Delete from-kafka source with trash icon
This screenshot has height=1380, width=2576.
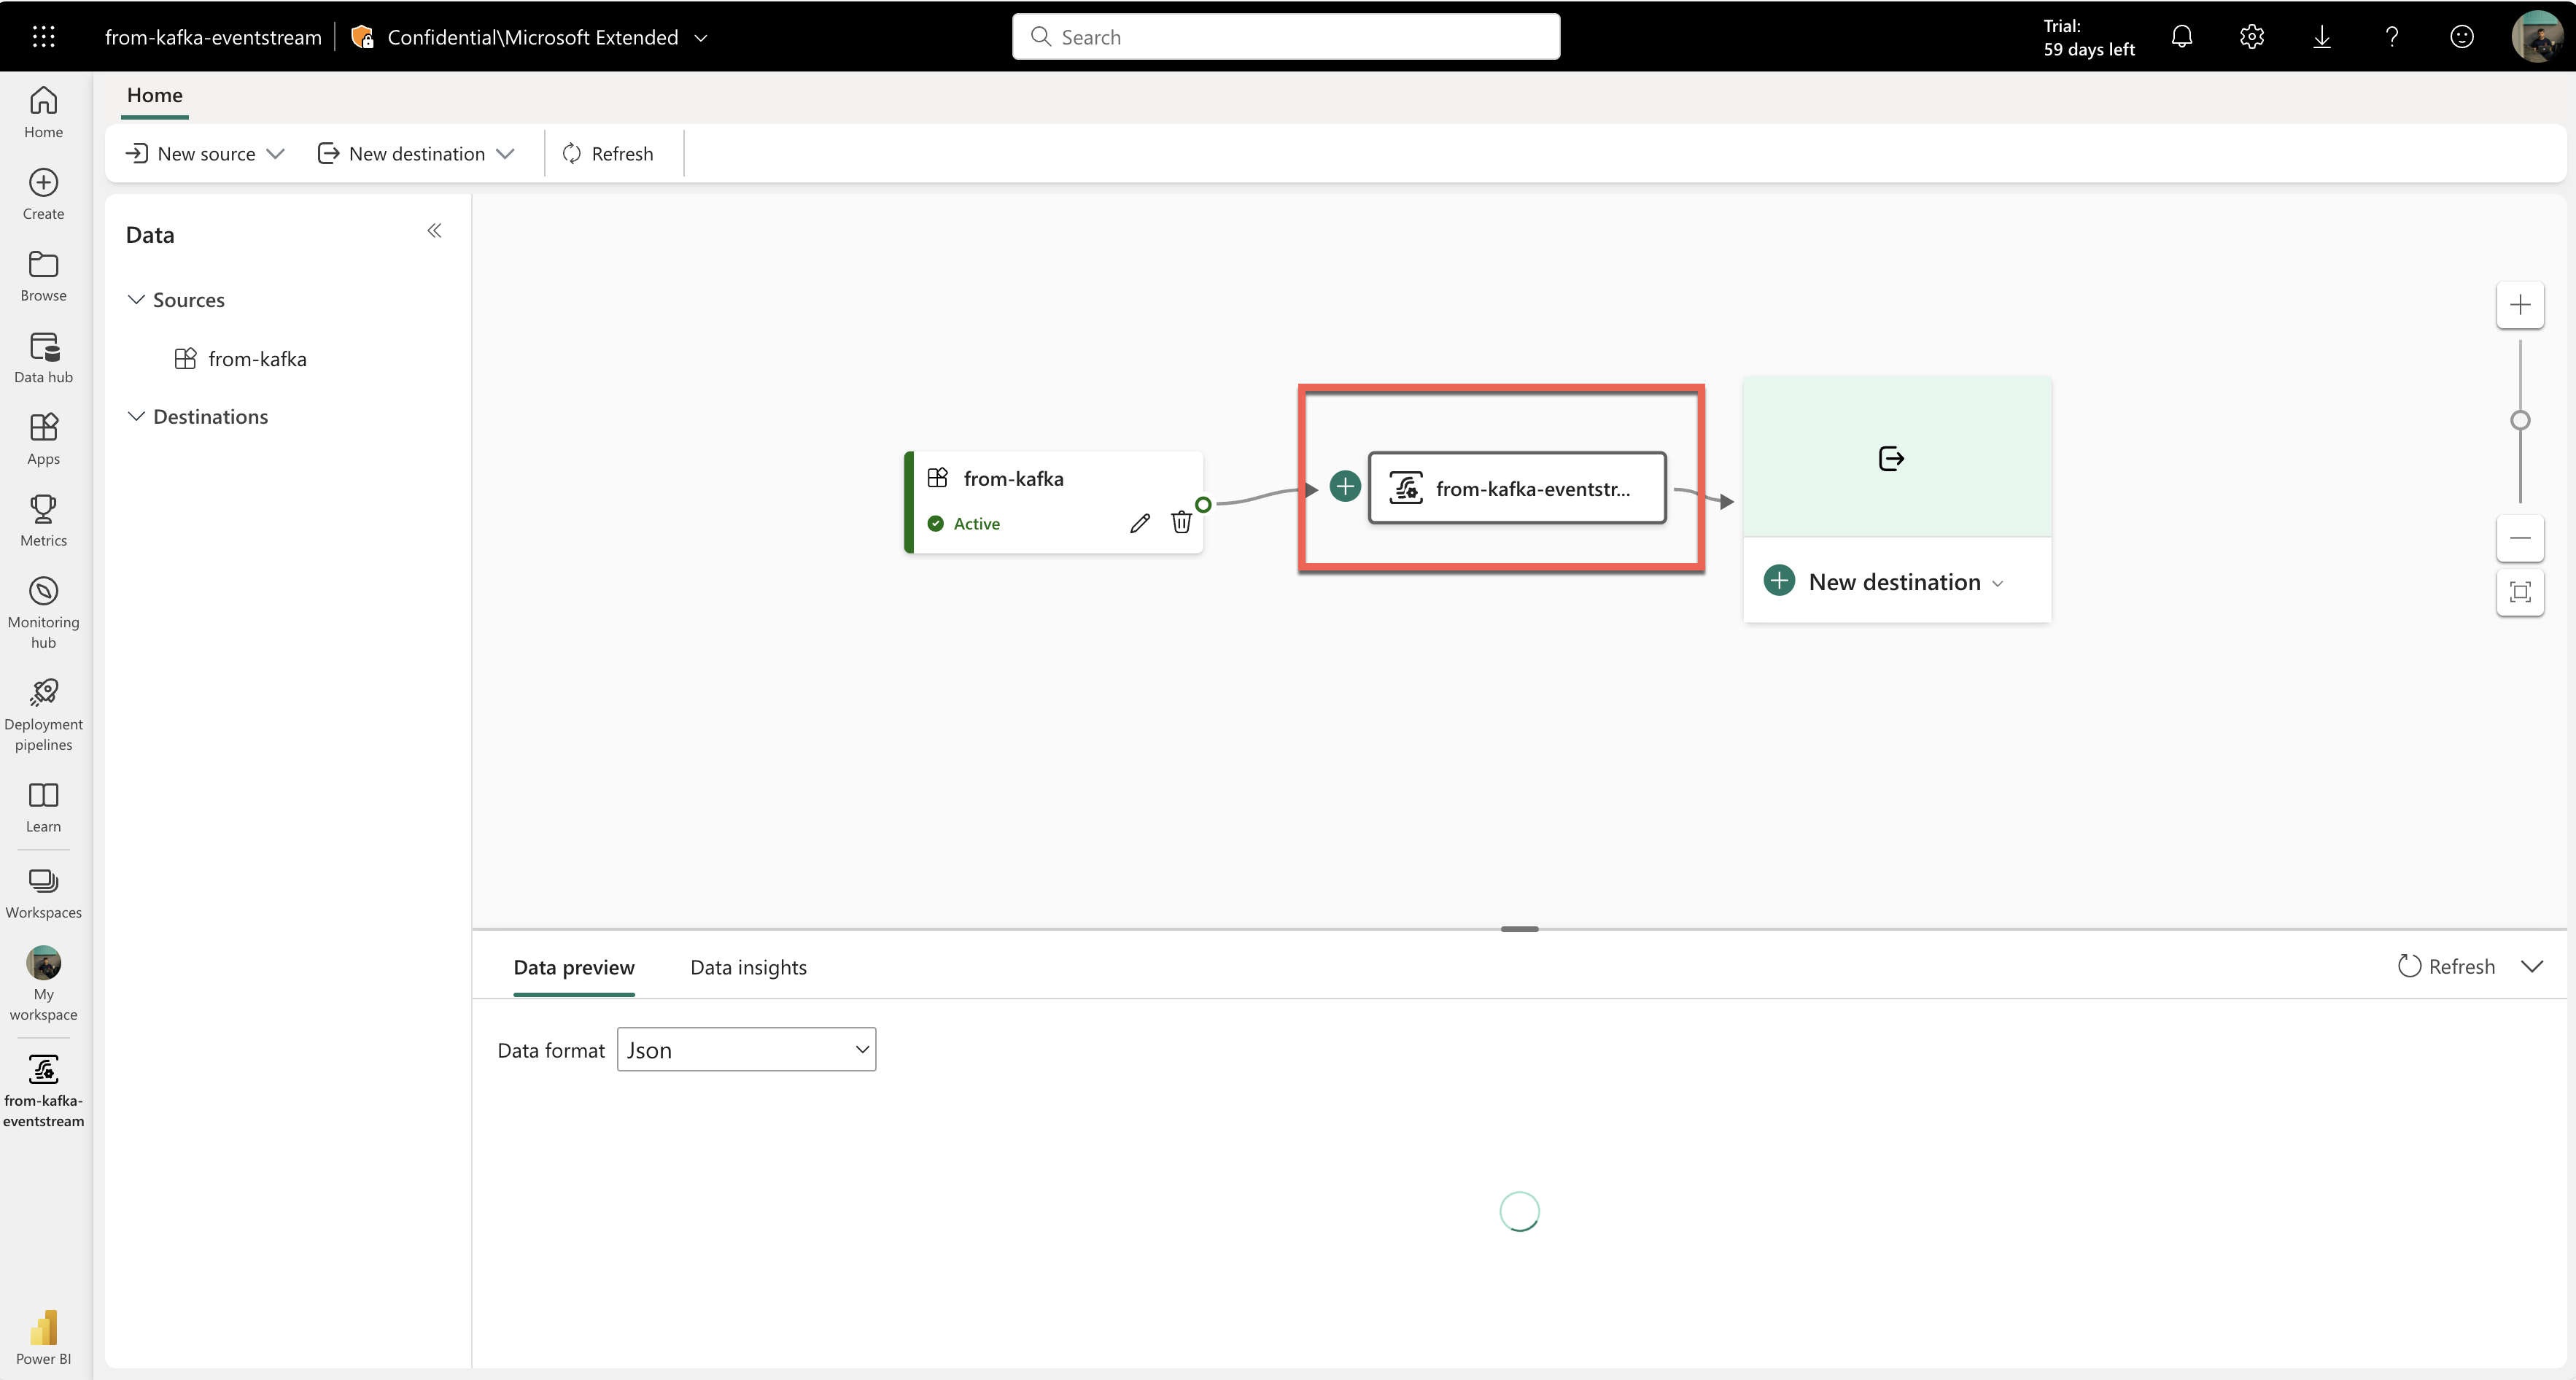point(1181,522)
